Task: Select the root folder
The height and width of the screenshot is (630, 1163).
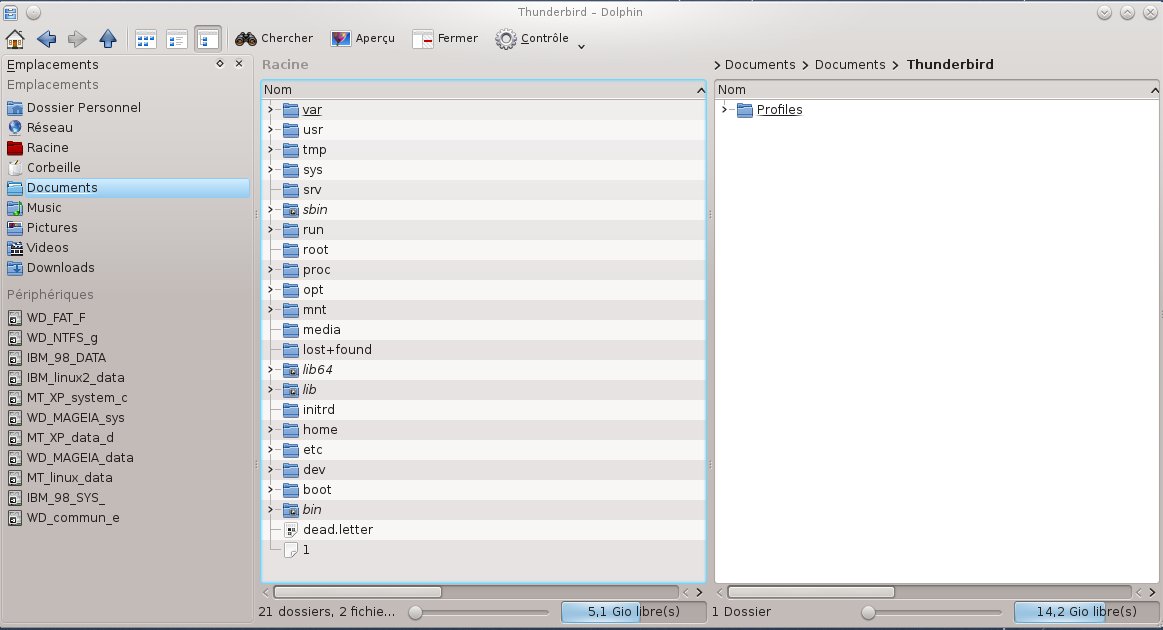Action: pyautogui.click(x=306, y=250)
